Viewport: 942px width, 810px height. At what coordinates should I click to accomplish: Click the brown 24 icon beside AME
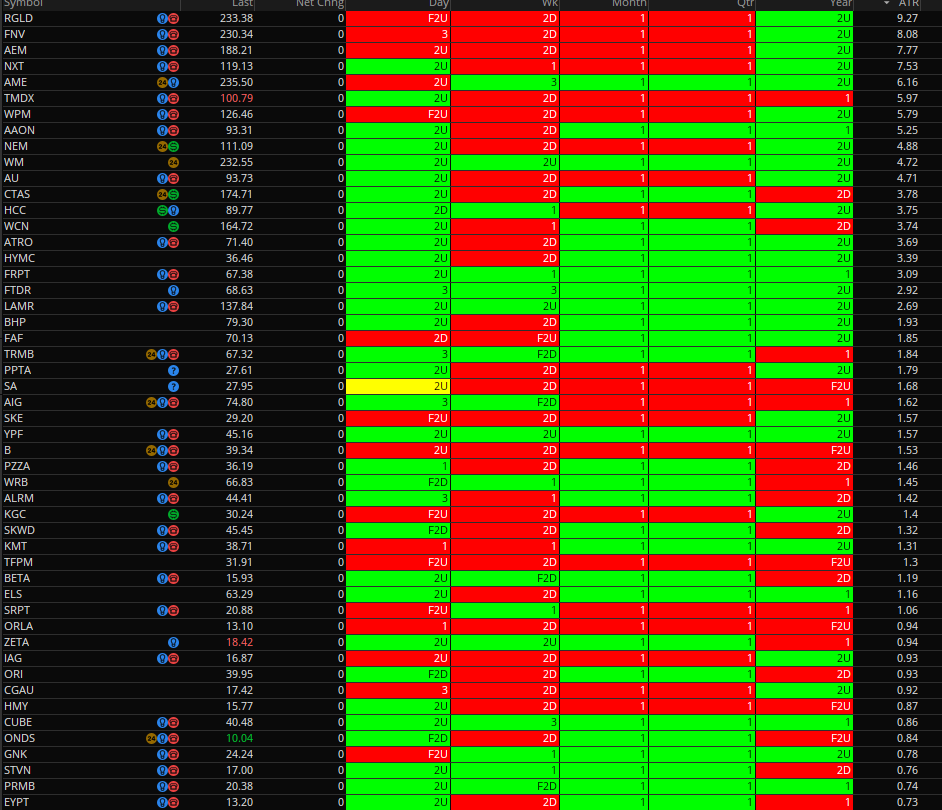[x=162, y=82]
